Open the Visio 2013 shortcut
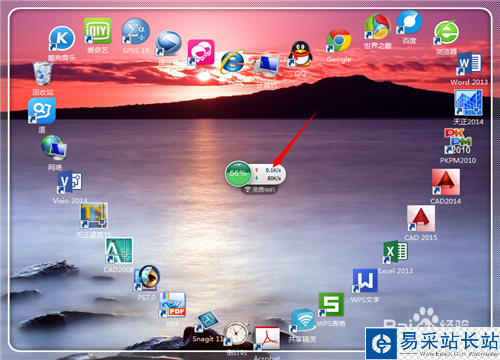 tap(70, 182)
